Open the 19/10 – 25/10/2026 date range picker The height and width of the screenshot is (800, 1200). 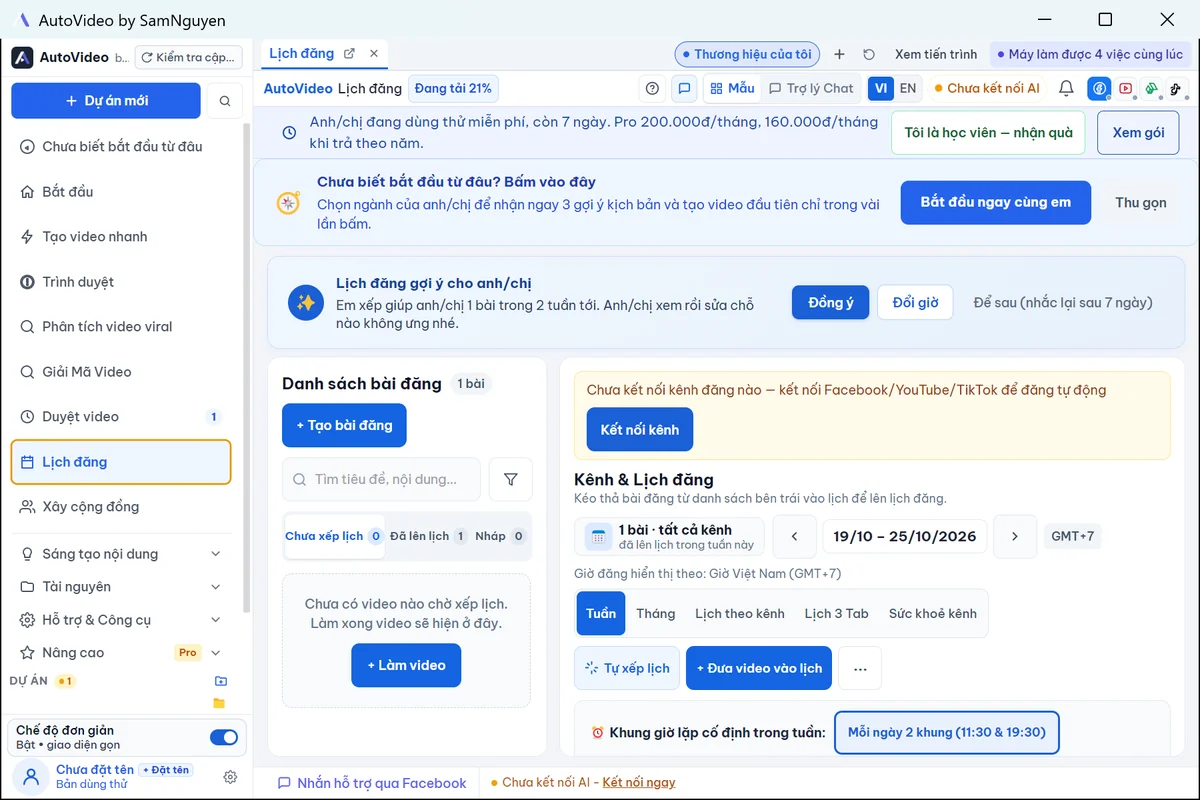pos(904,537)
